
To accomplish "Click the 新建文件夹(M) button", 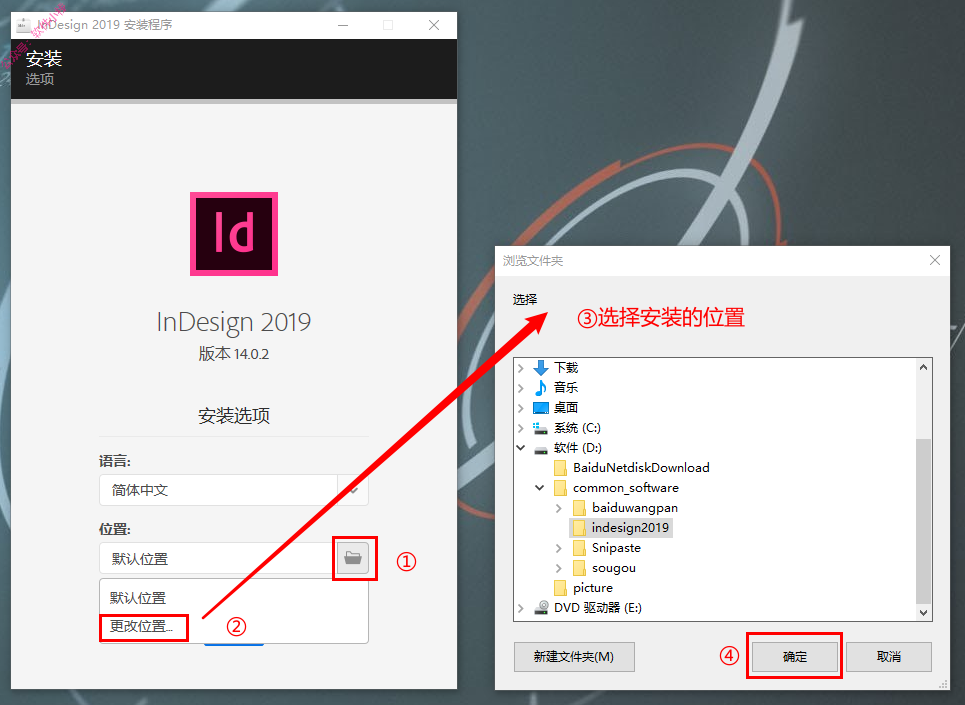I will click(x=574, y=656).
